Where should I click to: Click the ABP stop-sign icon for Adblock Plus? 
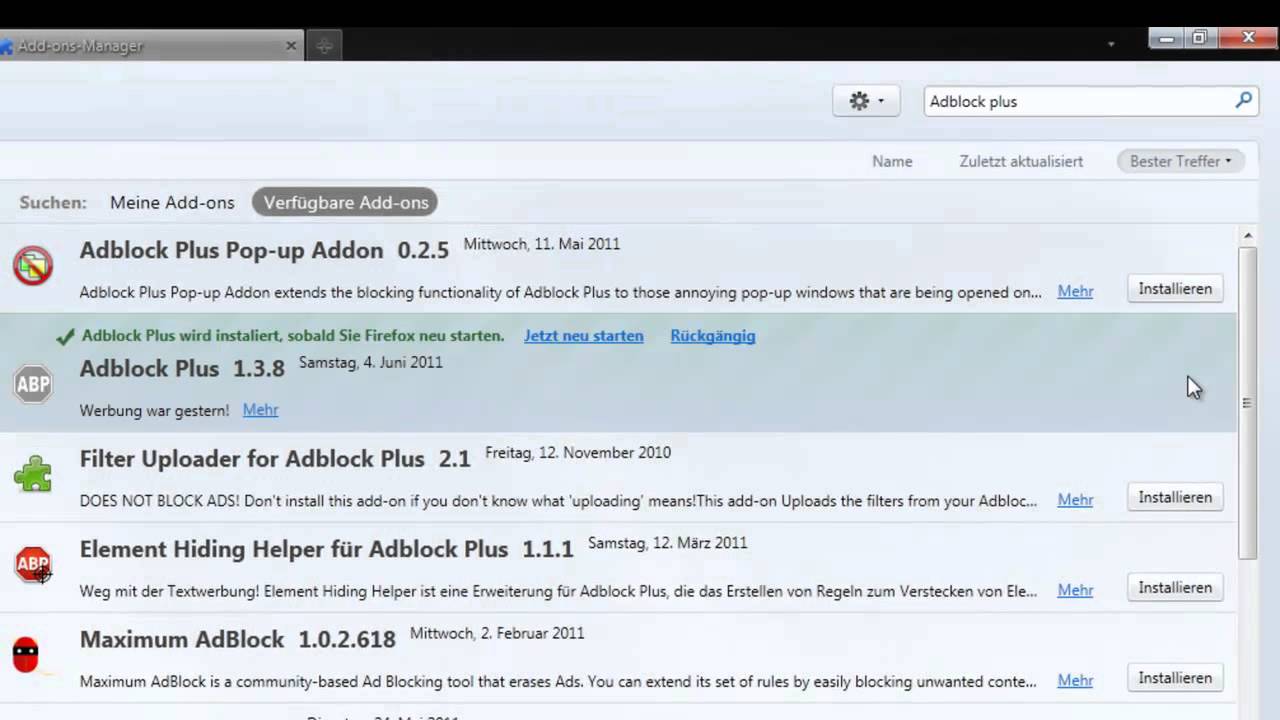pos(33,384)
